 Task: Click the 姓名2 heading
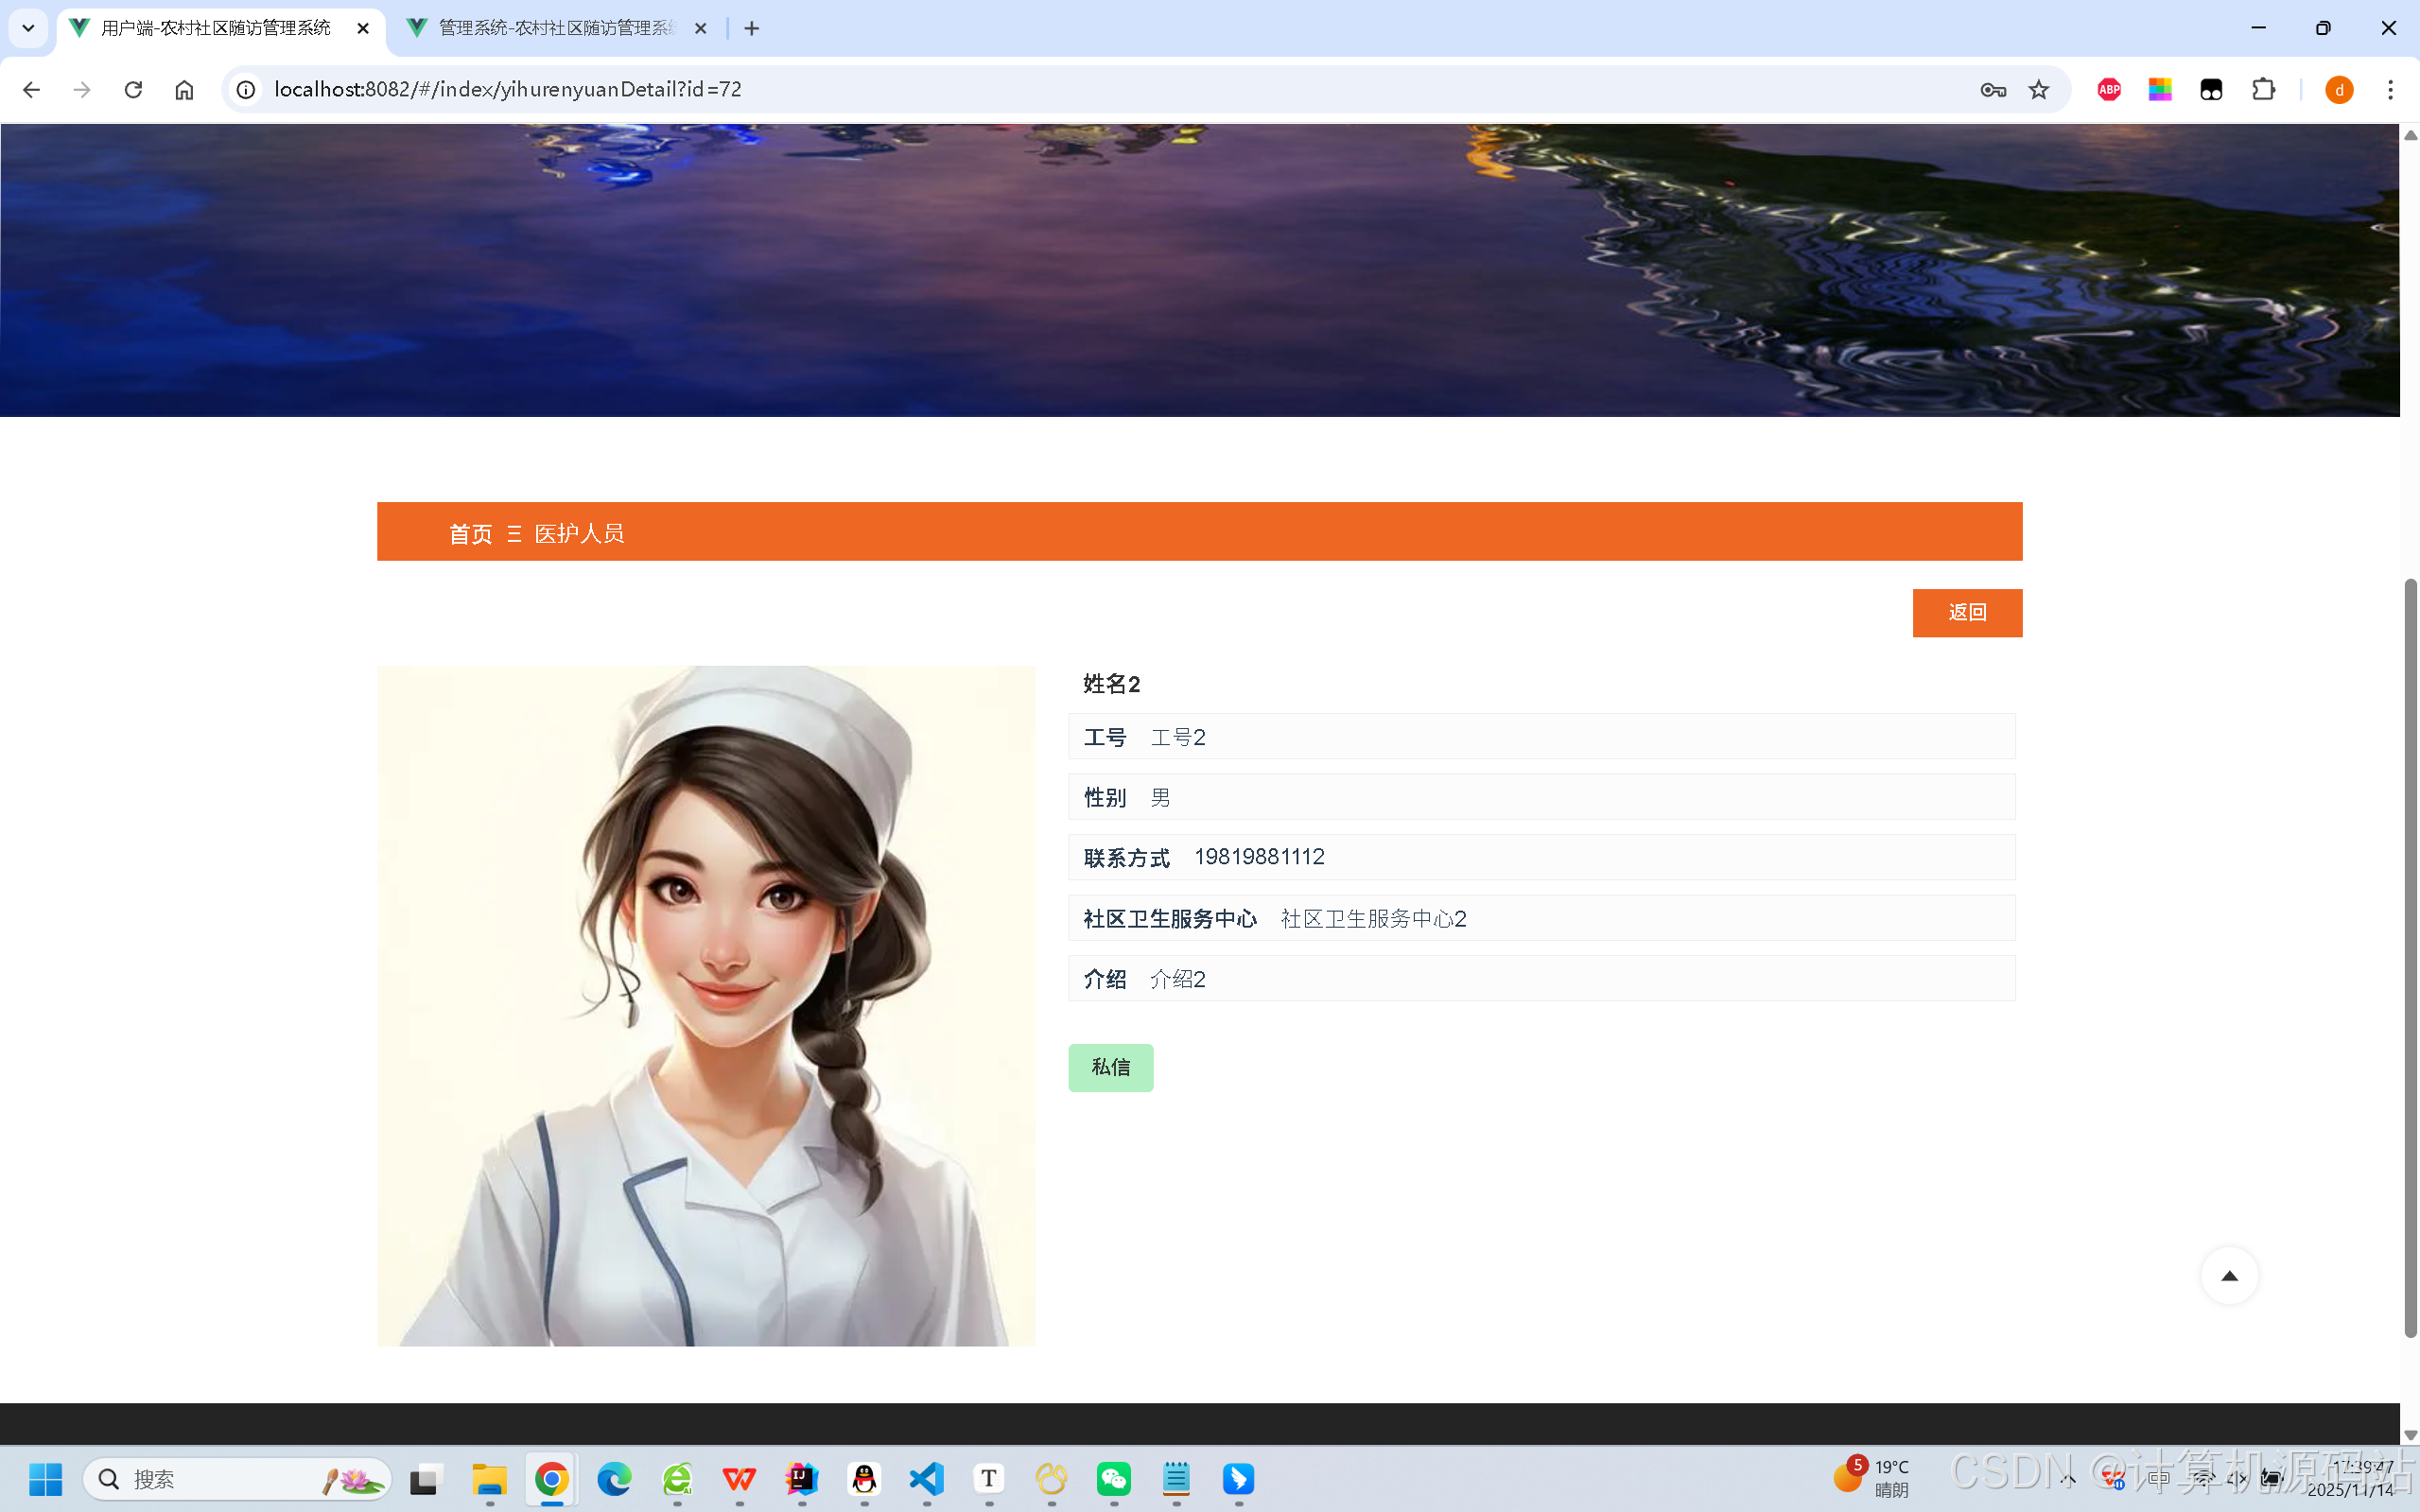[1111, 684]
